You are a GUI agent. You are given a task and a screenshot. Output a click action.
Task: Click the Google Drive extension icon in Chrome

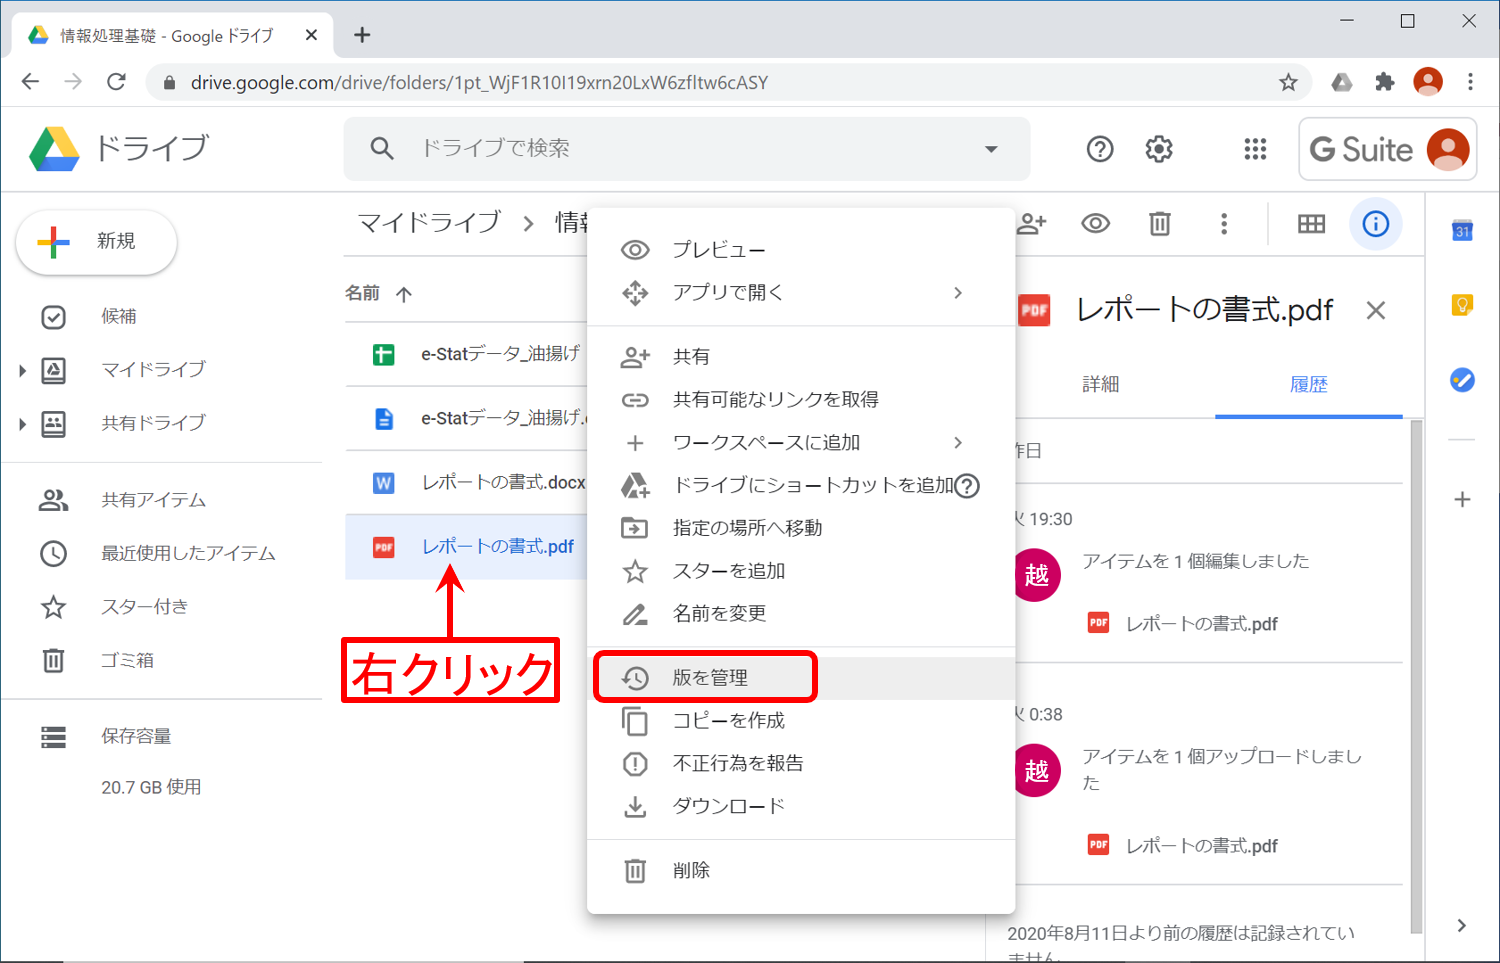point(1342,82)
